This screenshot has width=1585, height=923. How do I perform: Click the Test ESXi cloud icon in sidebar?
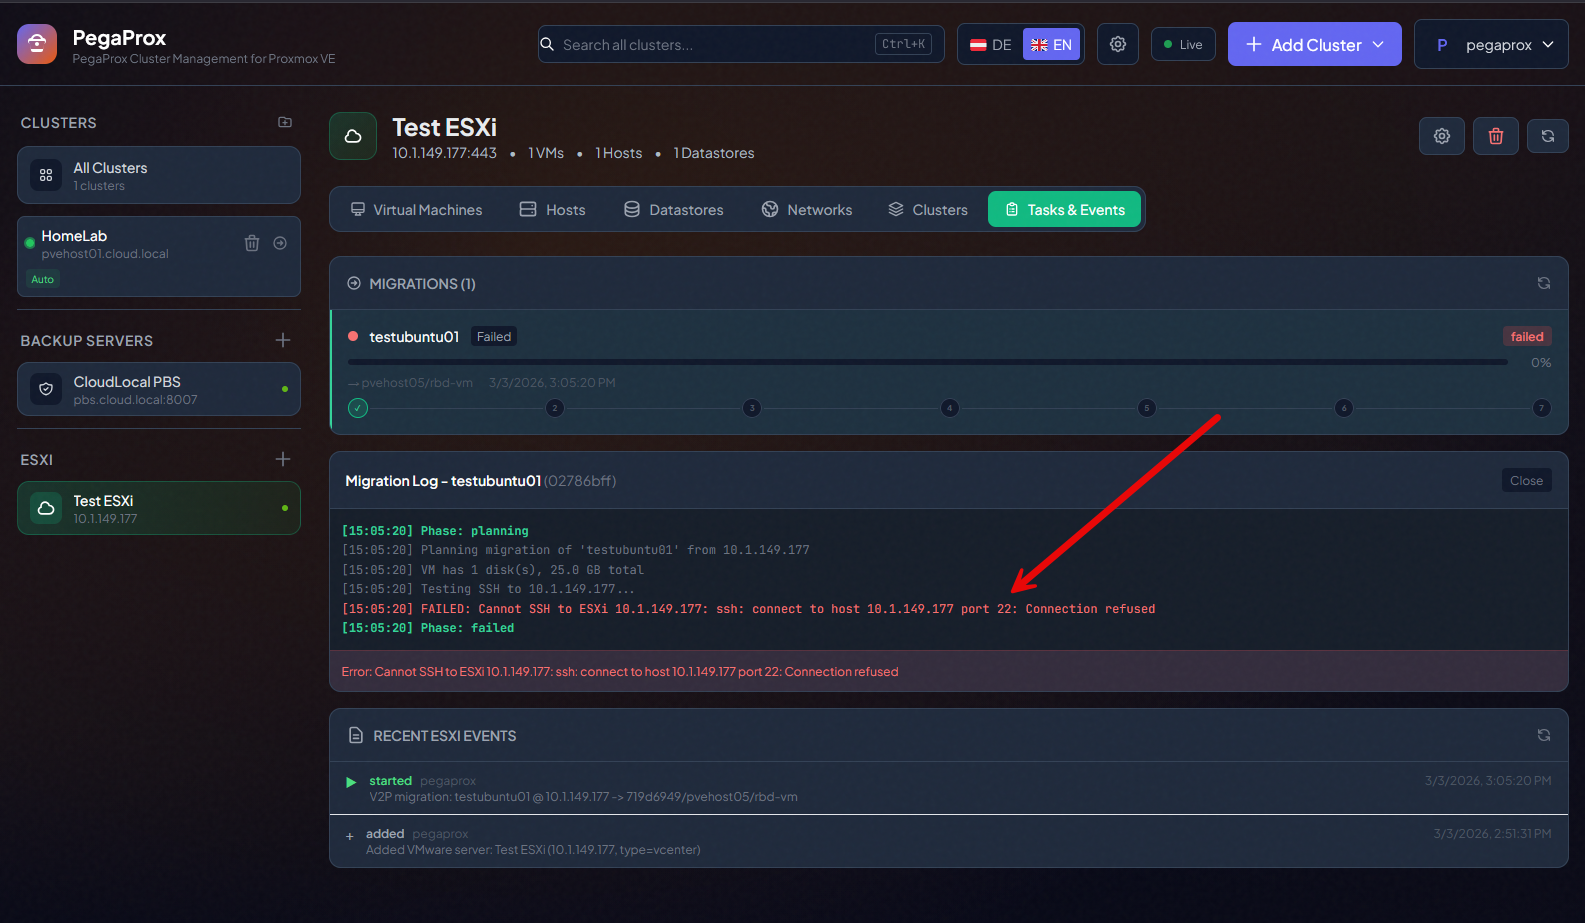click(46, 508)
